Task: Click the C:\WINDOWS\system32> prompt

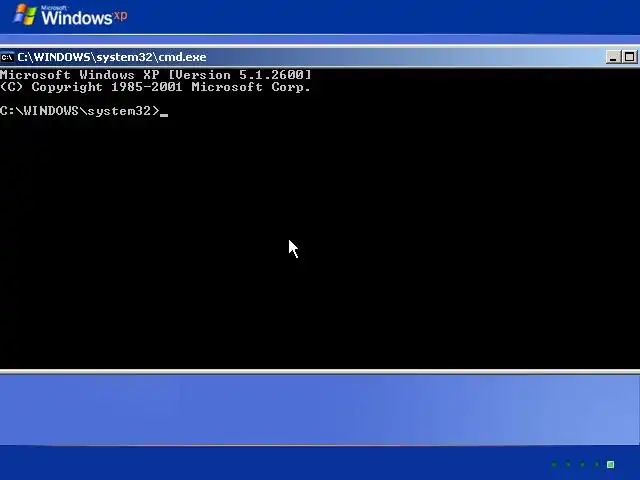Action: point(80,111)
